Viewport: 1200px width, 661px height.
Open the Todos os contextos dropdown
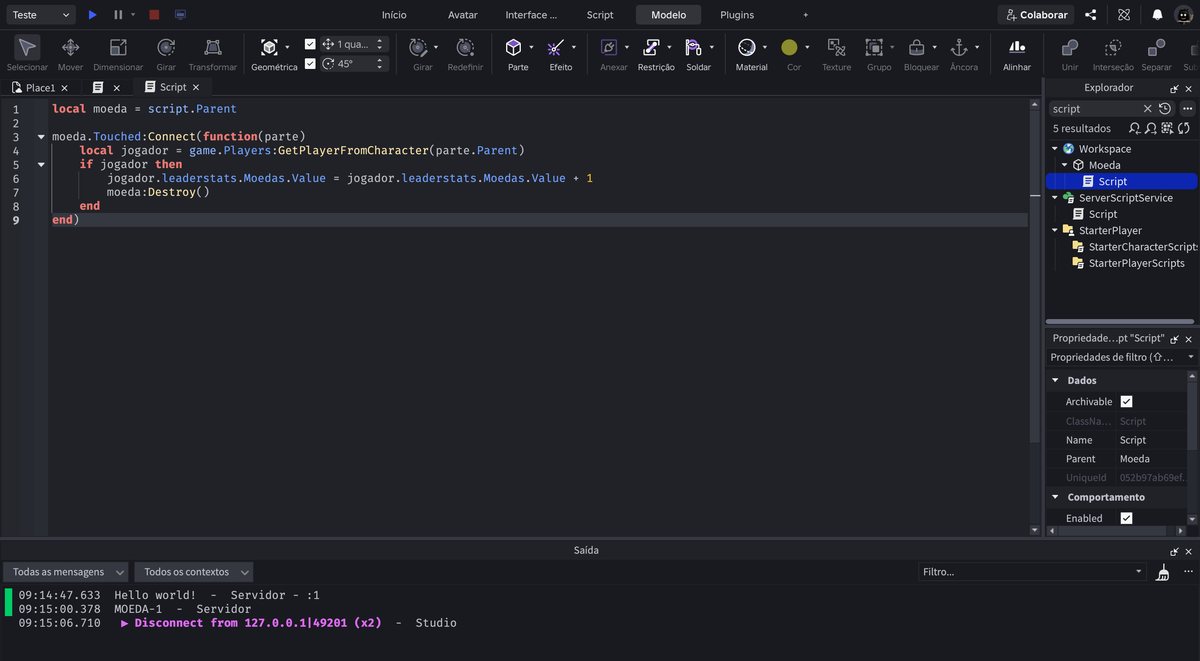click(194, 572)
